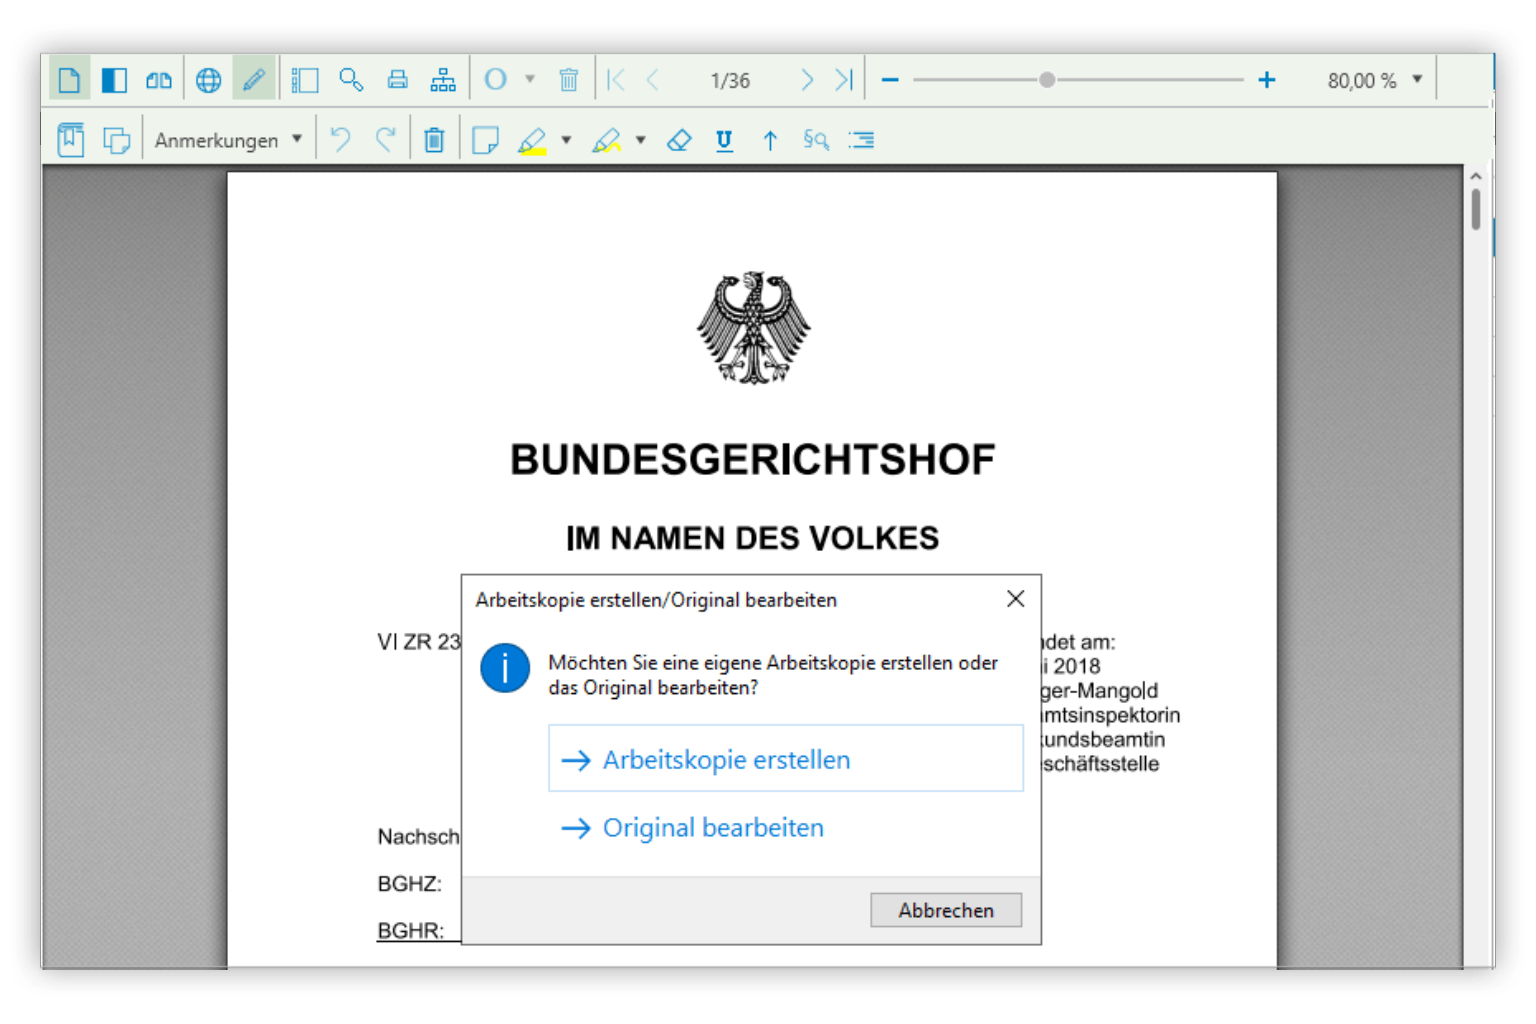
Task: Choose 'Original bearbeiten' option
Action: point(712,828)
